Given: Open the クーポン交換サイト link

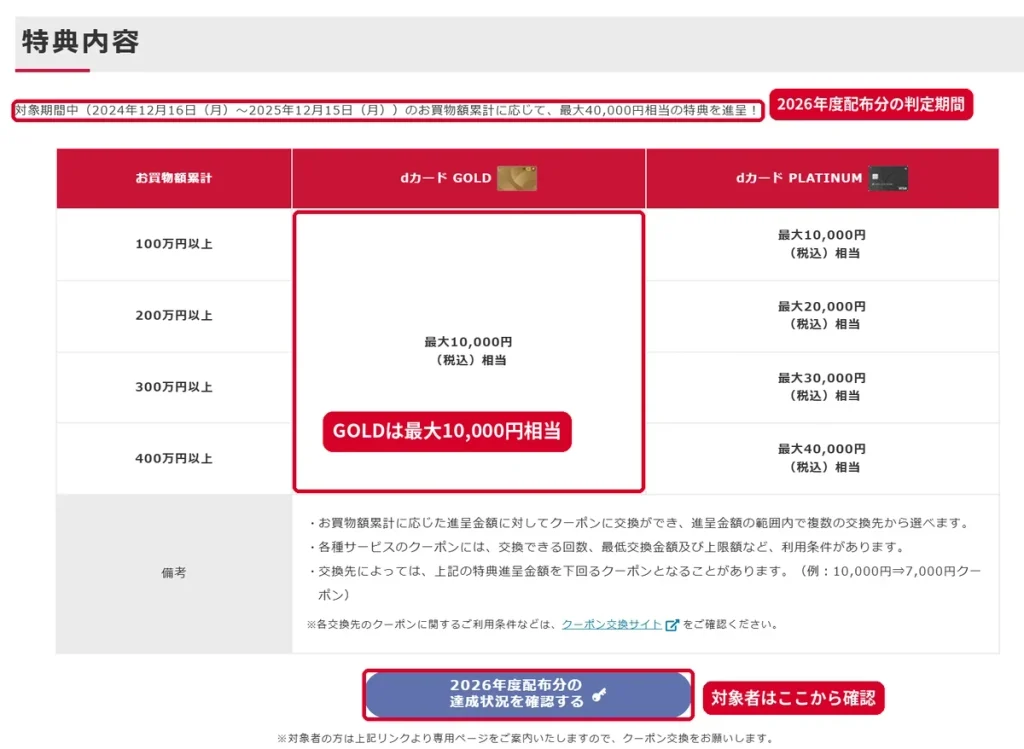Looking at the screenshot, I should coord(612,624).
